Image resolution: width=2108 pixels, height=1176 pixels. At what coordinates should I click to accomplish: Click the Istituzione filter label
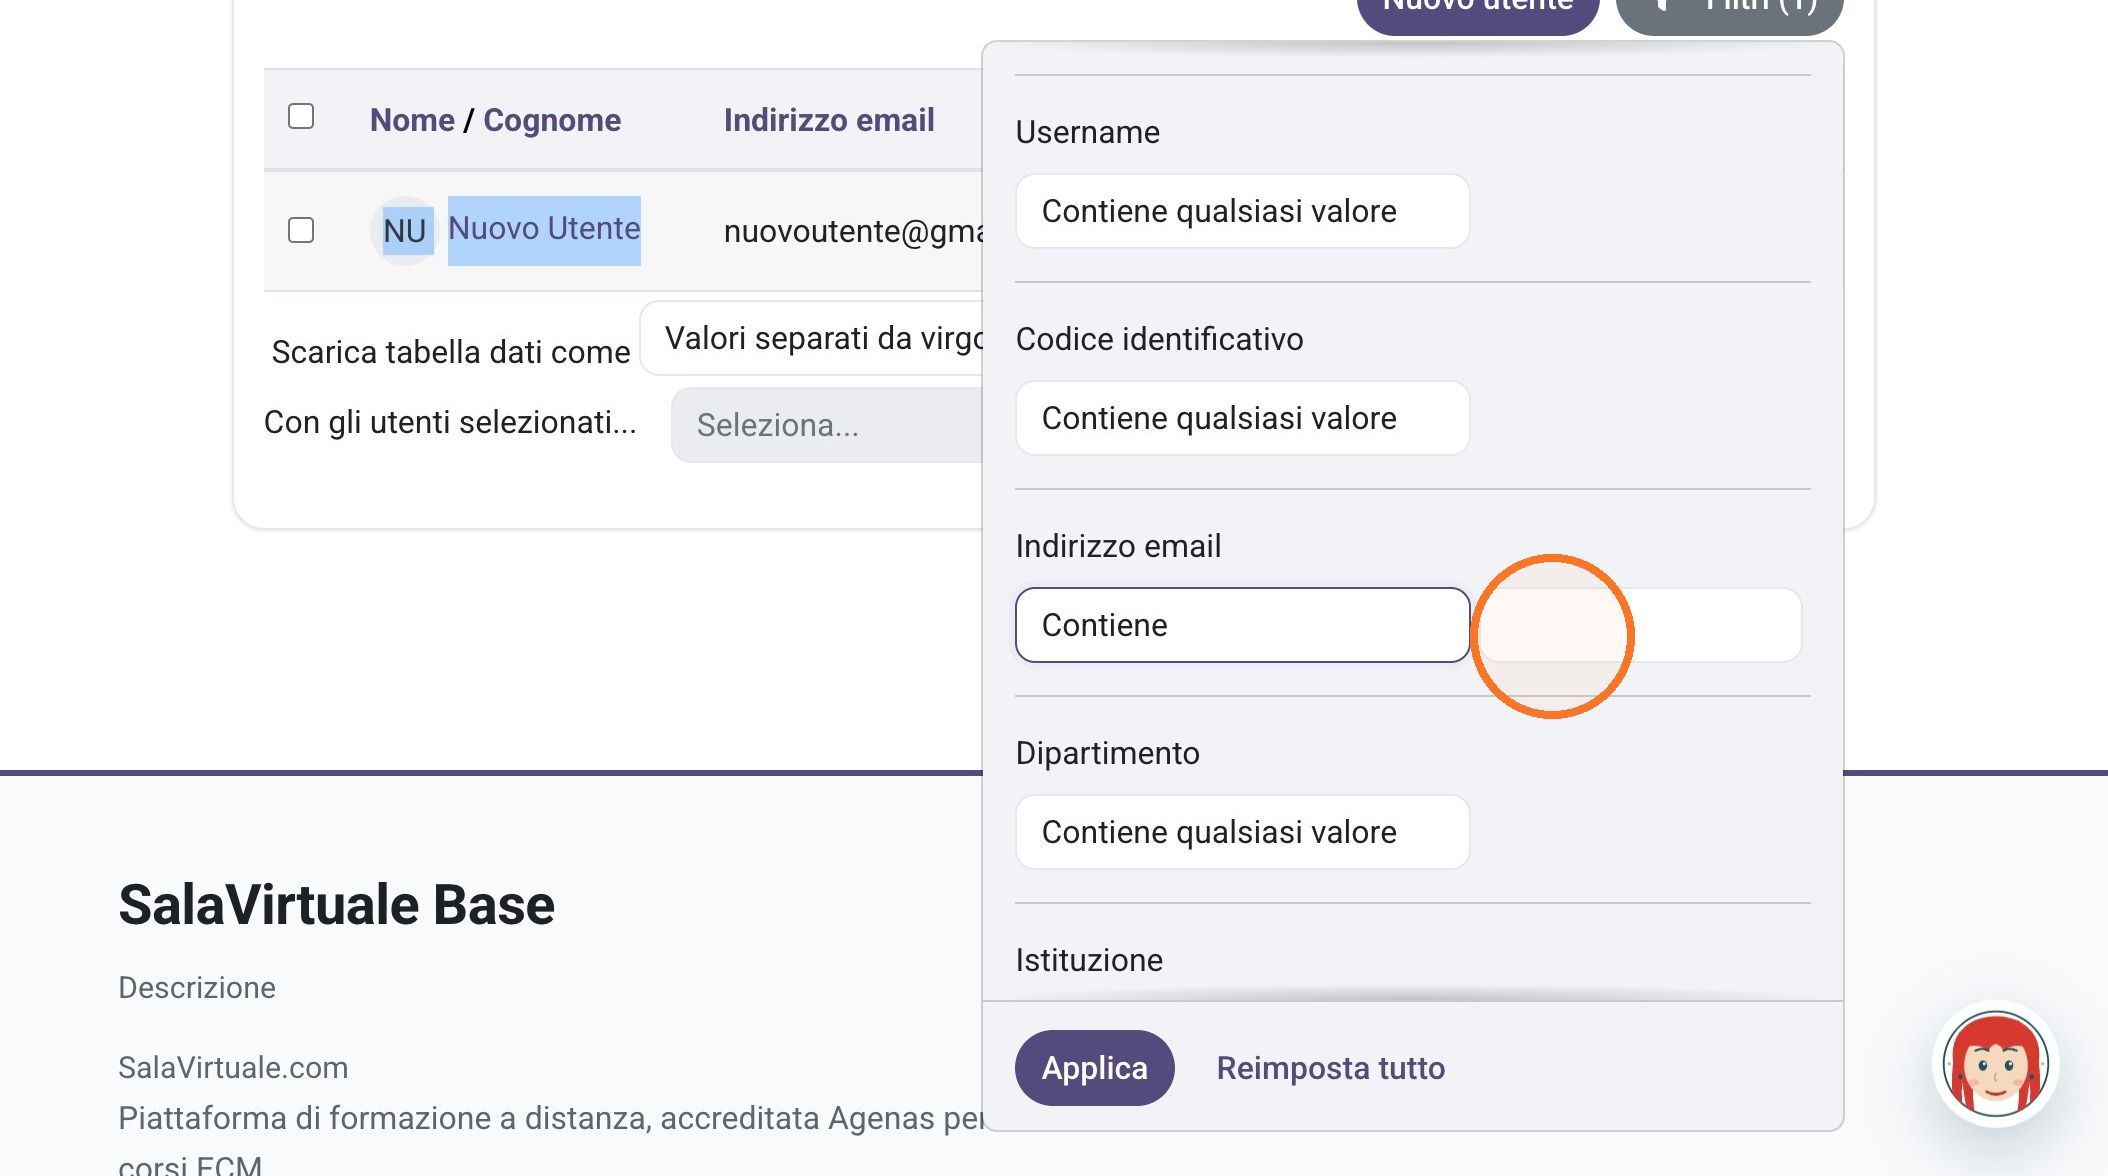coord(1089,960)
